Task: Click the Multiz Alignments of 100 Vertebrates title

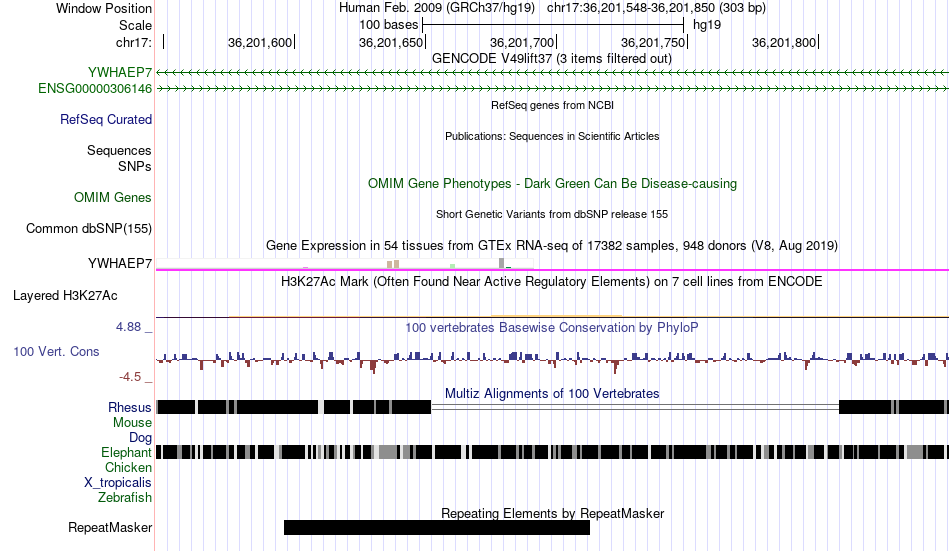Action: 552,393
